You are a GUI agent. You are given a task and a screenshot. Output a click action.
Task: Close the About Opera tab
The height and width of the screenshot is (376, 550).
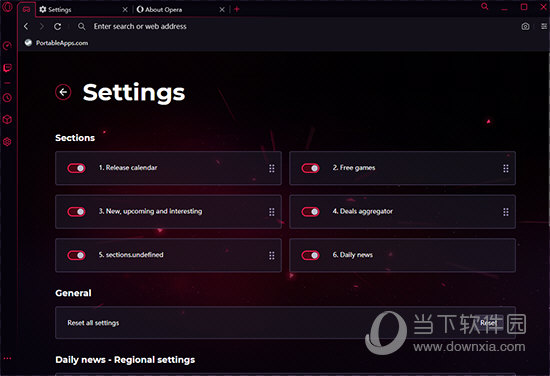click(222, 9)
